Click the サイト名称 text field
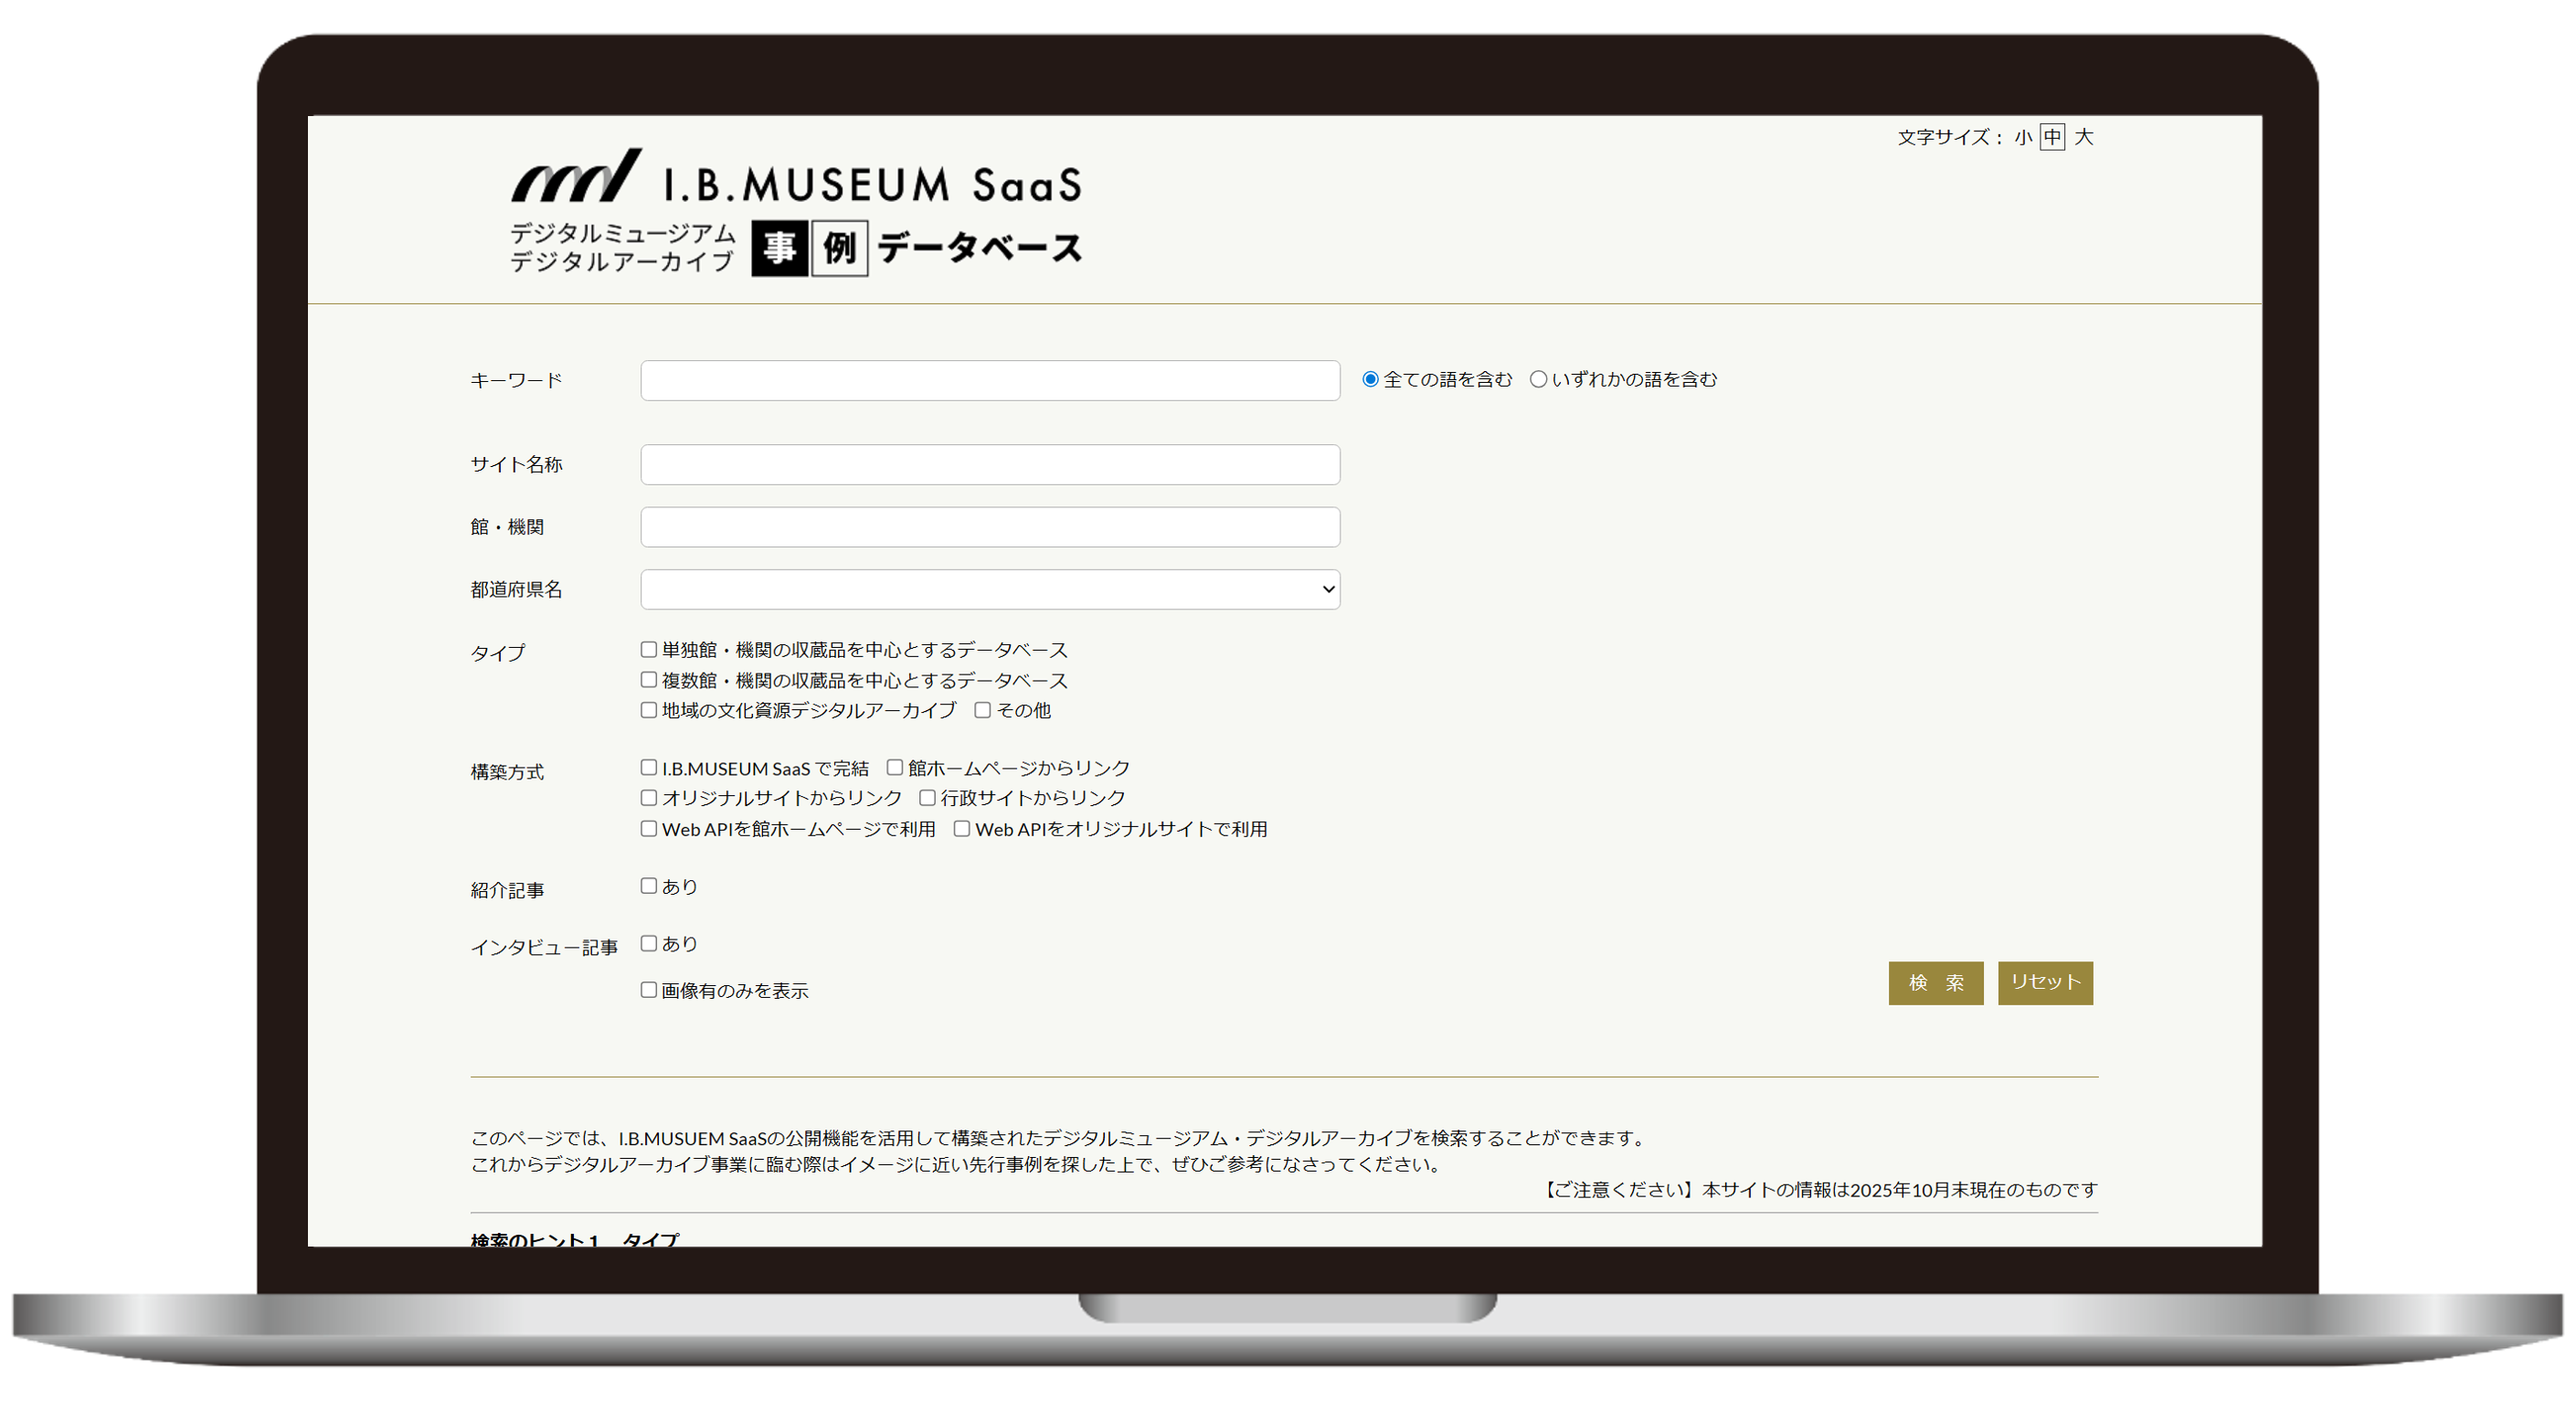This screenshot has height=1401, width=2576. coord(989,464)
